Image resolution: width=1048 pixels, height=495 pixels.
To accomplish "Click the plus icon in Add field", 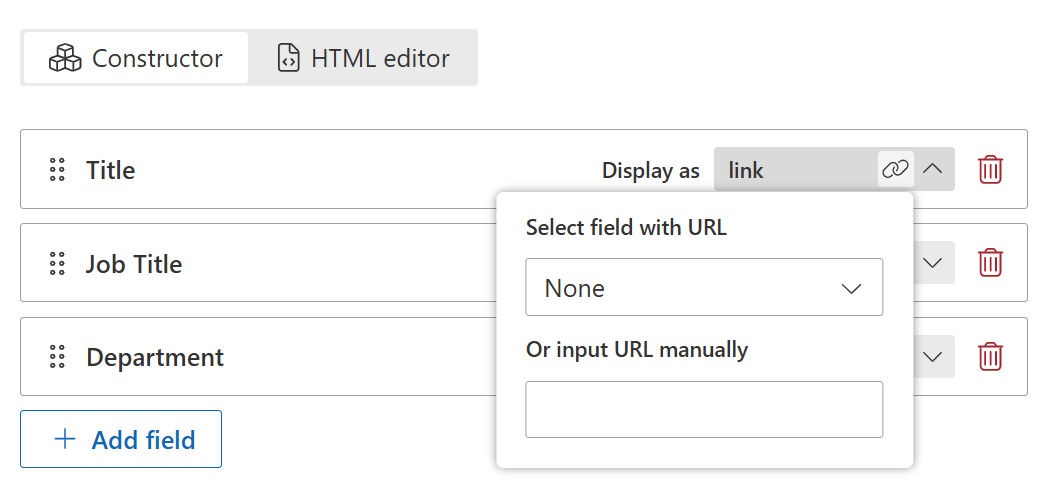I will [65, 439].
